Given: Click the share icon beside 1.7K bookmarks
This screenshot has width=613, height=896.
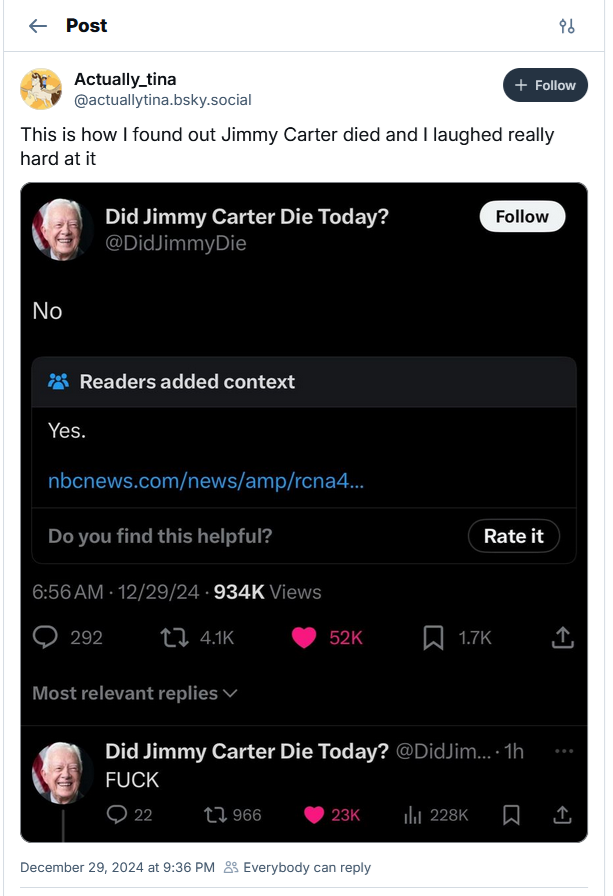Looking at the screenshot, I should (x=562, y=637).
